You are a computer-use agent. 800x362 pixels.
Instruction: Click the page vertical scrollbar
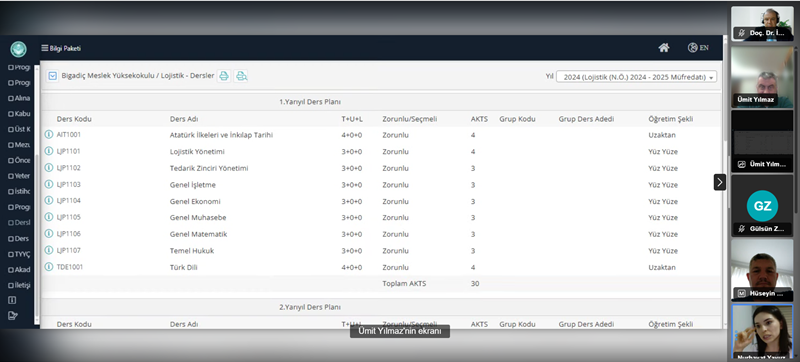pos(725,194)
